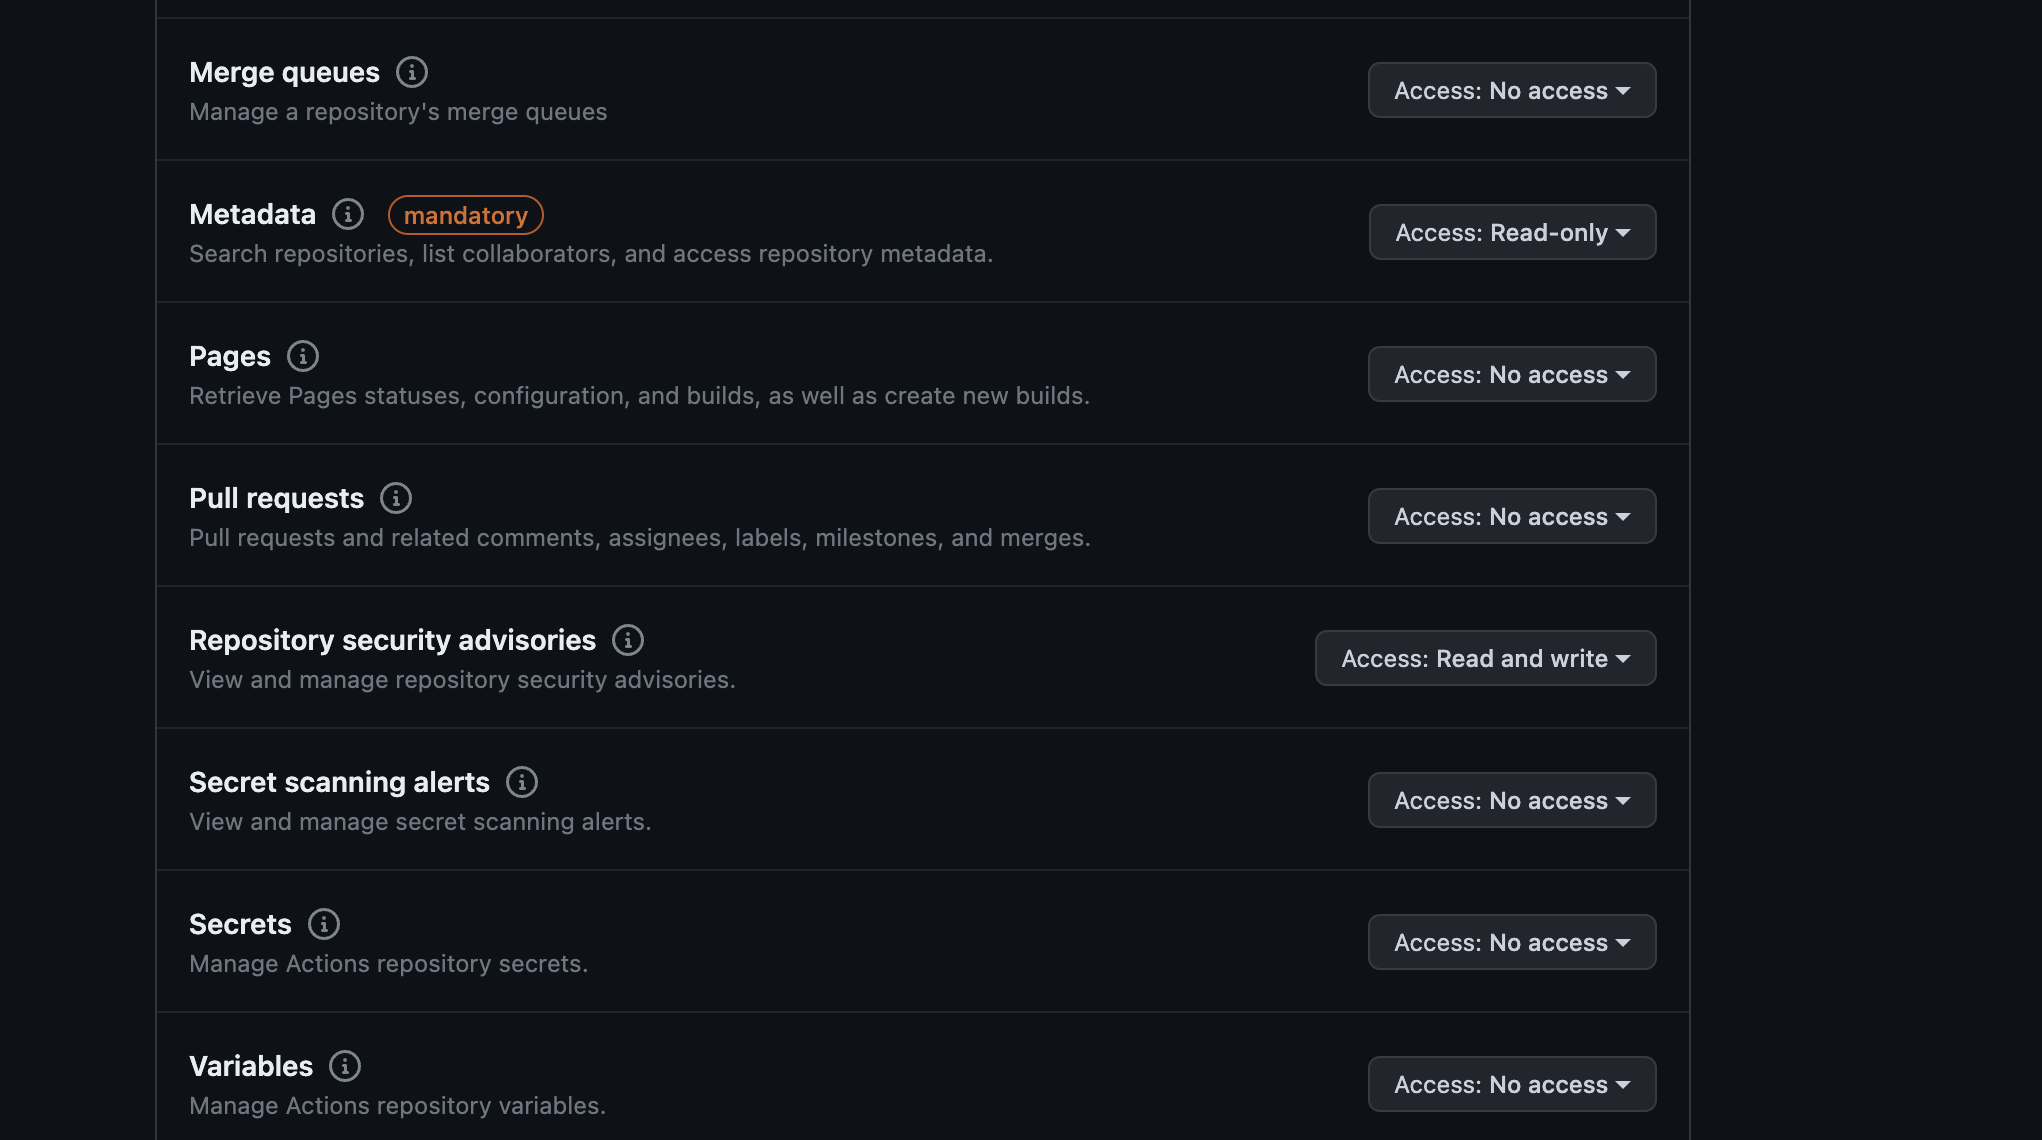Open the Pages access selector

click(1511, 374)
